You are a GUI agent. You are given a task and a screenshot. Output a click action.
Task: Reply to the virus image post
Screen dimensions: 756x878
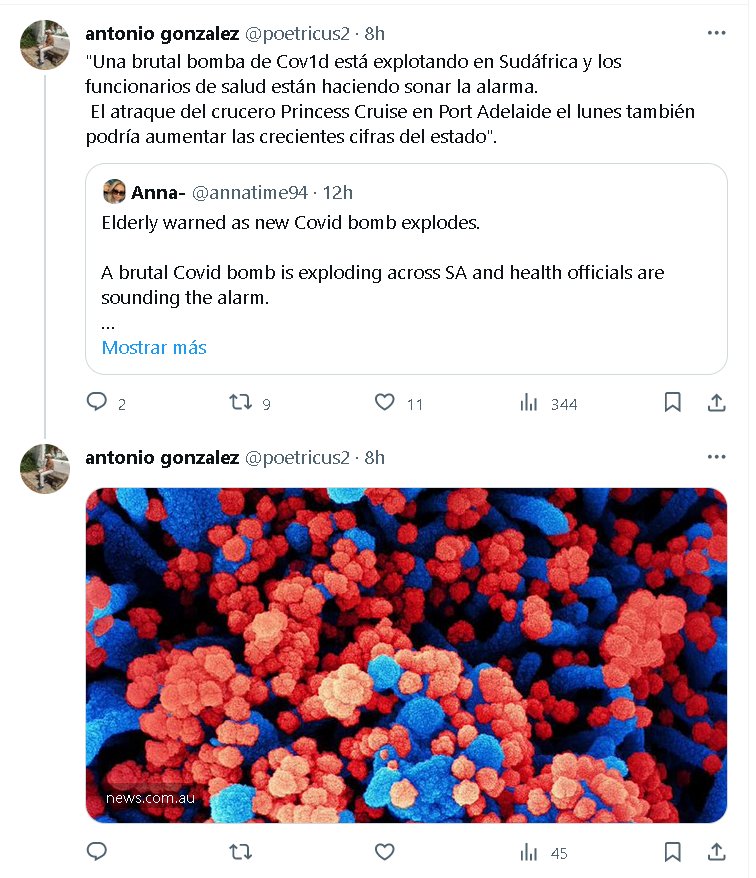pos(97,852)
